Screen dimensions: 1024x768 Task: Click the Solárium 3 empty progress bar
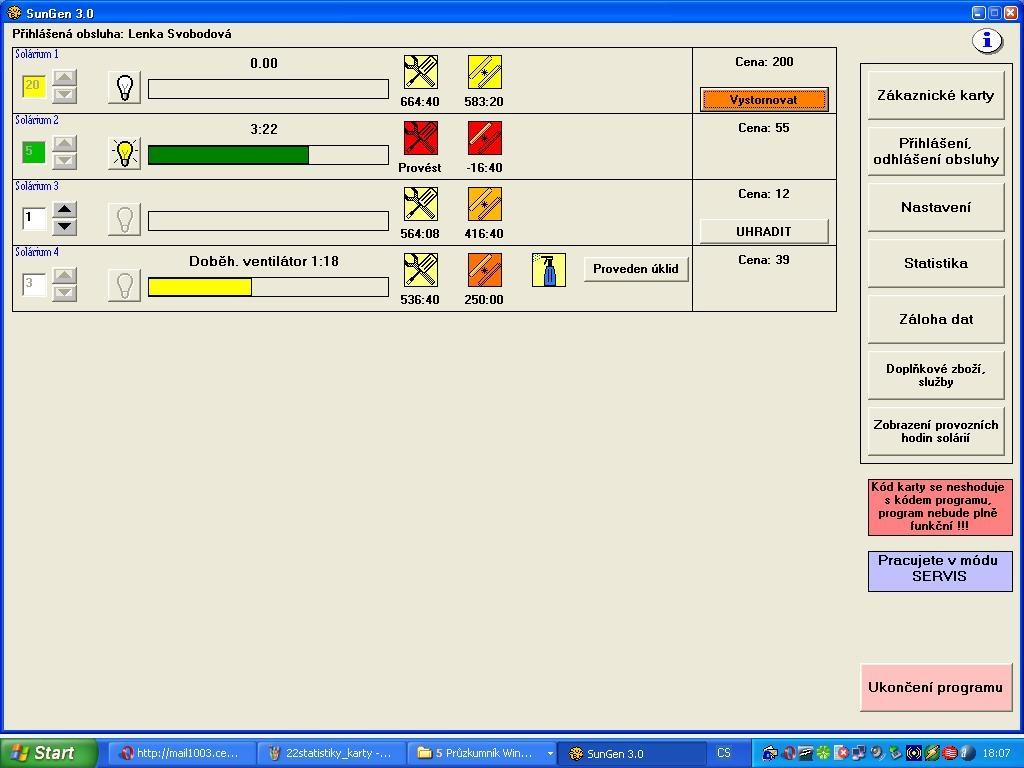[268, 221]
